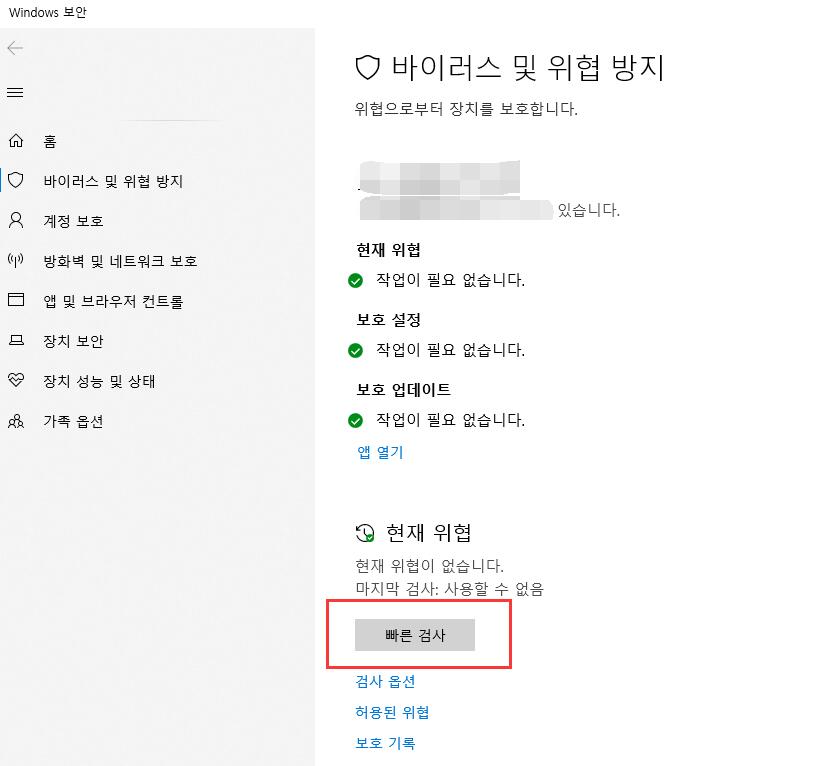Viewport: 815px width, 766px height.
Task: Click the shield icon in sidebar
Action: tap(16, 180)
